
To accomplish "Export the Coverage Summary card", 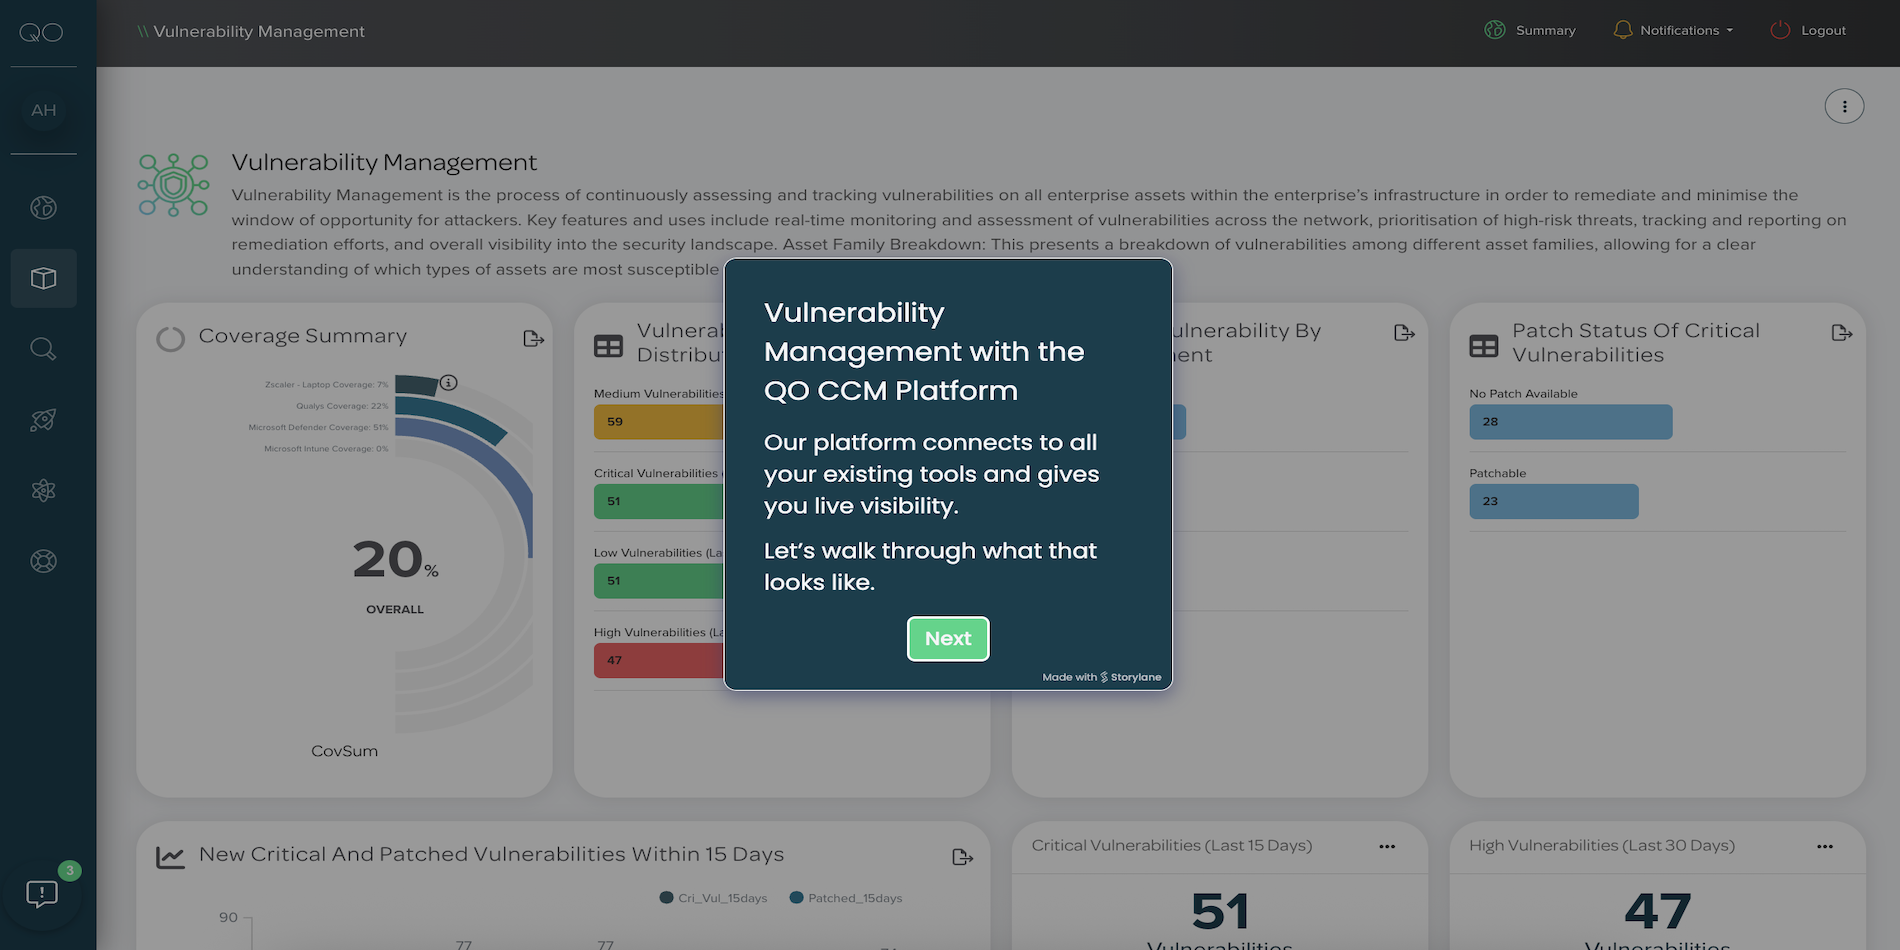I will pyautogui.click(x=533, y=339).
